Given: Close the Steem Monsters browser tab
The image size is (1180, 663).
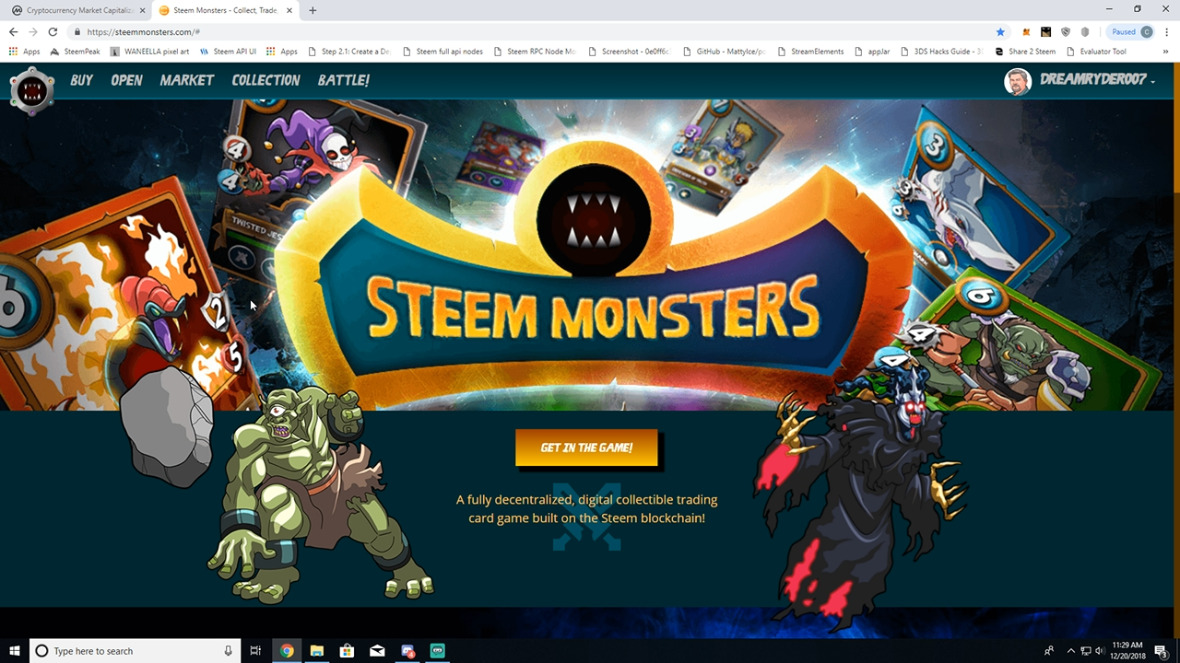Looking at the screenshot, I should (290, 11).
